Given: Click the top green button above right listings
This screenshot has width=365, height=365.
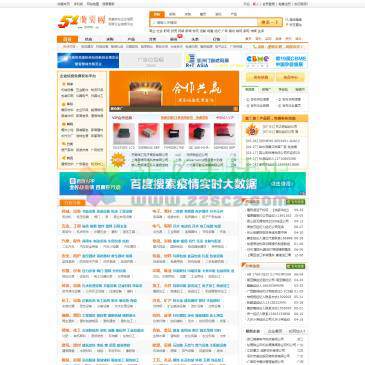Looking at the screenshot, I should (x=296, y=202).
